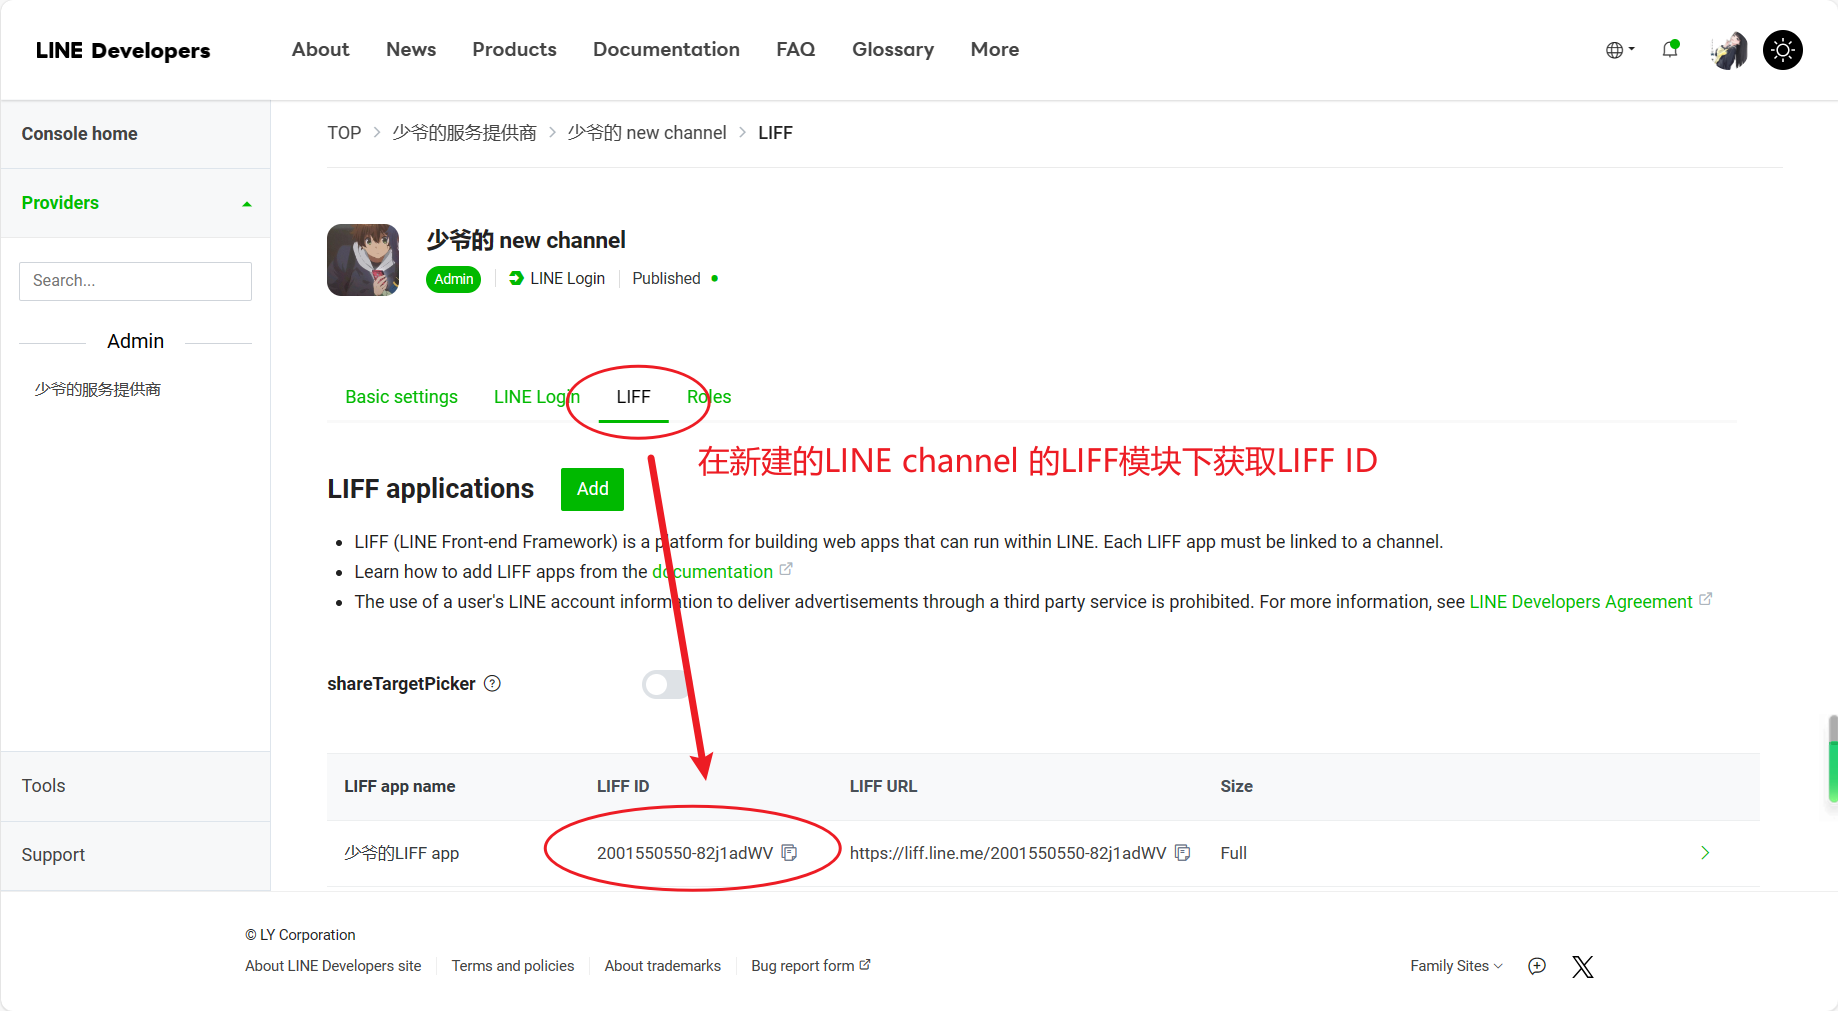Add a new LIFF application
The image size is (1838, 1011).
click(x=592, y=489)
